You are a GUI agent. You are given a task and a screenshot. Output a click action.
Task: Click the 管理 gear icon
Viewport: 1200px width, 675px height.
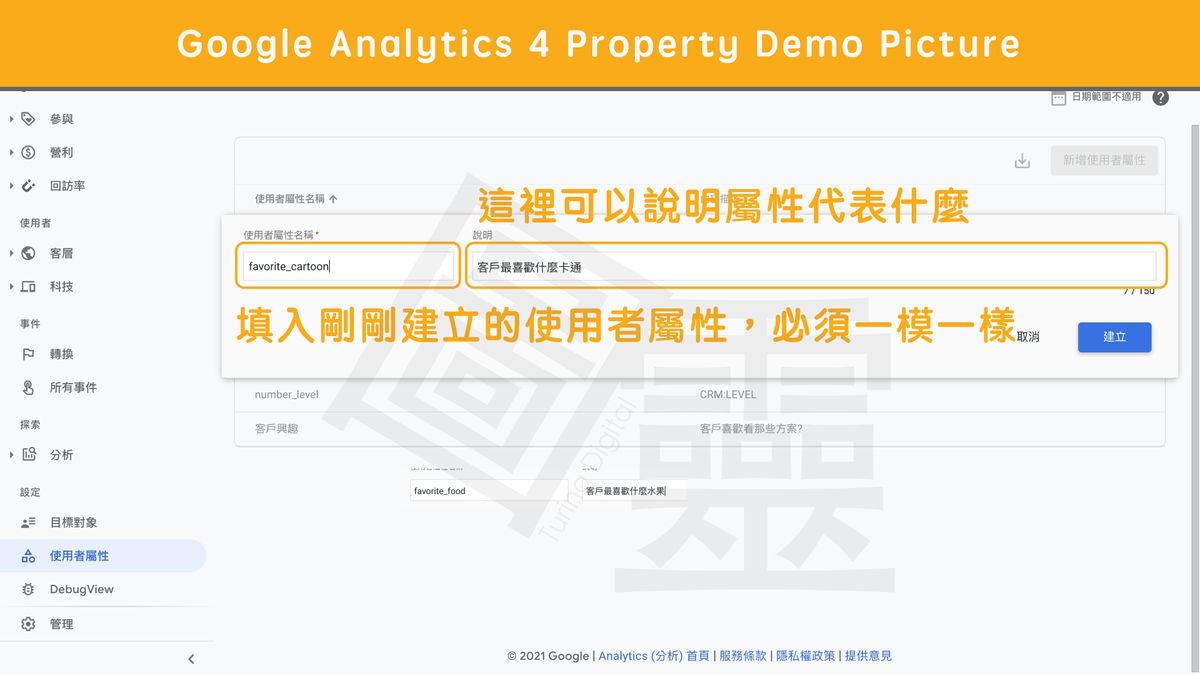[x=28, y=624]
